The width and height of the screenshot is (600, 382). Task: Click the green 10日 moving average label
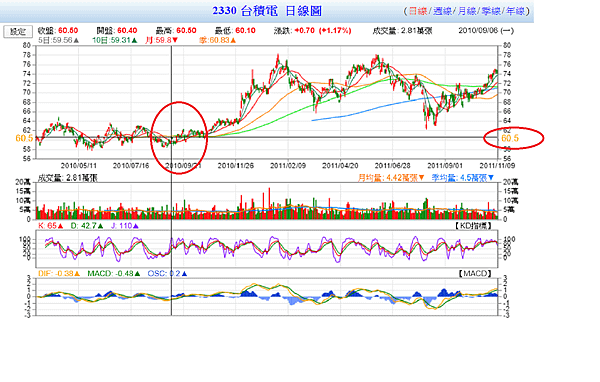[x=114, y=40]
